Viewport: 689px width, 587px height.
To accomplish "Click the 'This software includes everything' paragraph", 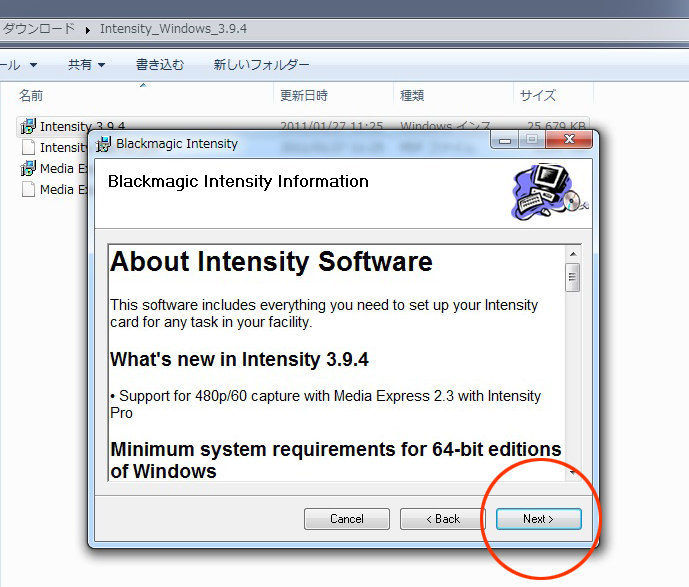I will [324, 313].
